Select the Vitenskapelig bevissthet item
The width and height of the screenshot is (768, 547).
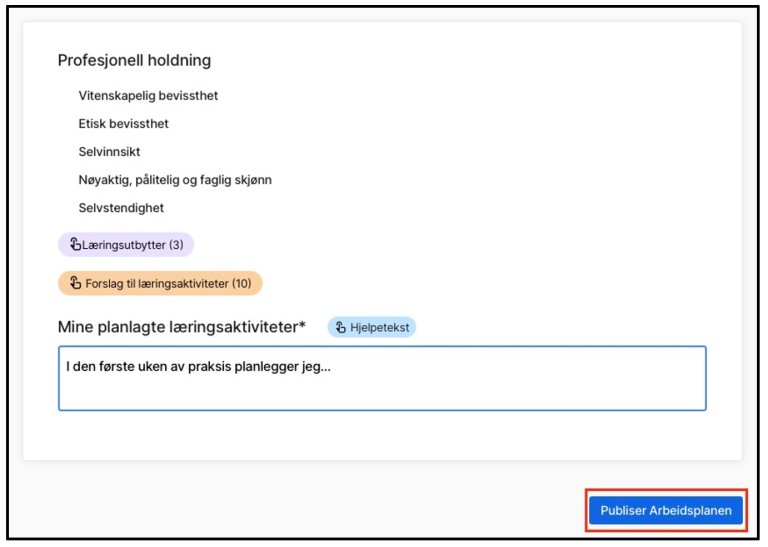point(148,96)
